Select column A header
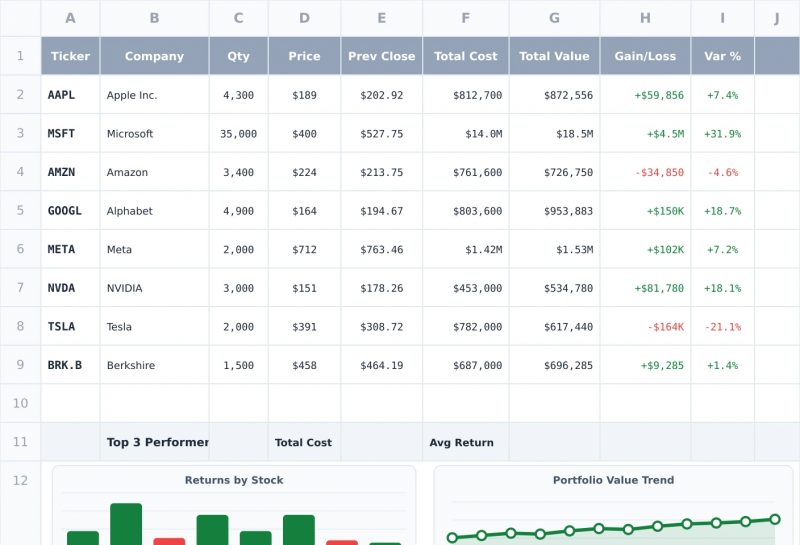The height and width of the screenshot is (545, 800). point(70,18)
